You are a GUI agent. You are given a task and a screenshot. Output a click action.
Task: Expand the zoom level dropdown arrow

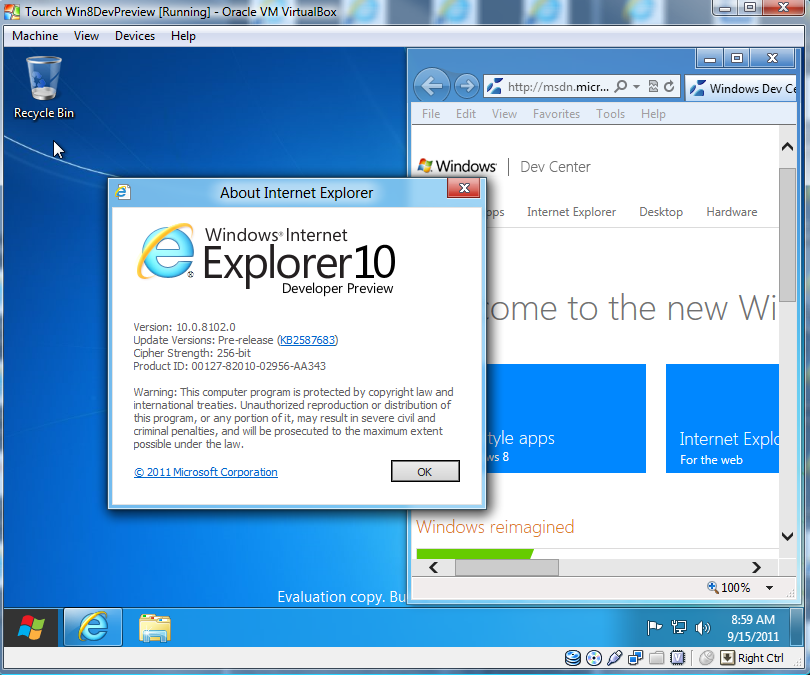point(769,588)
